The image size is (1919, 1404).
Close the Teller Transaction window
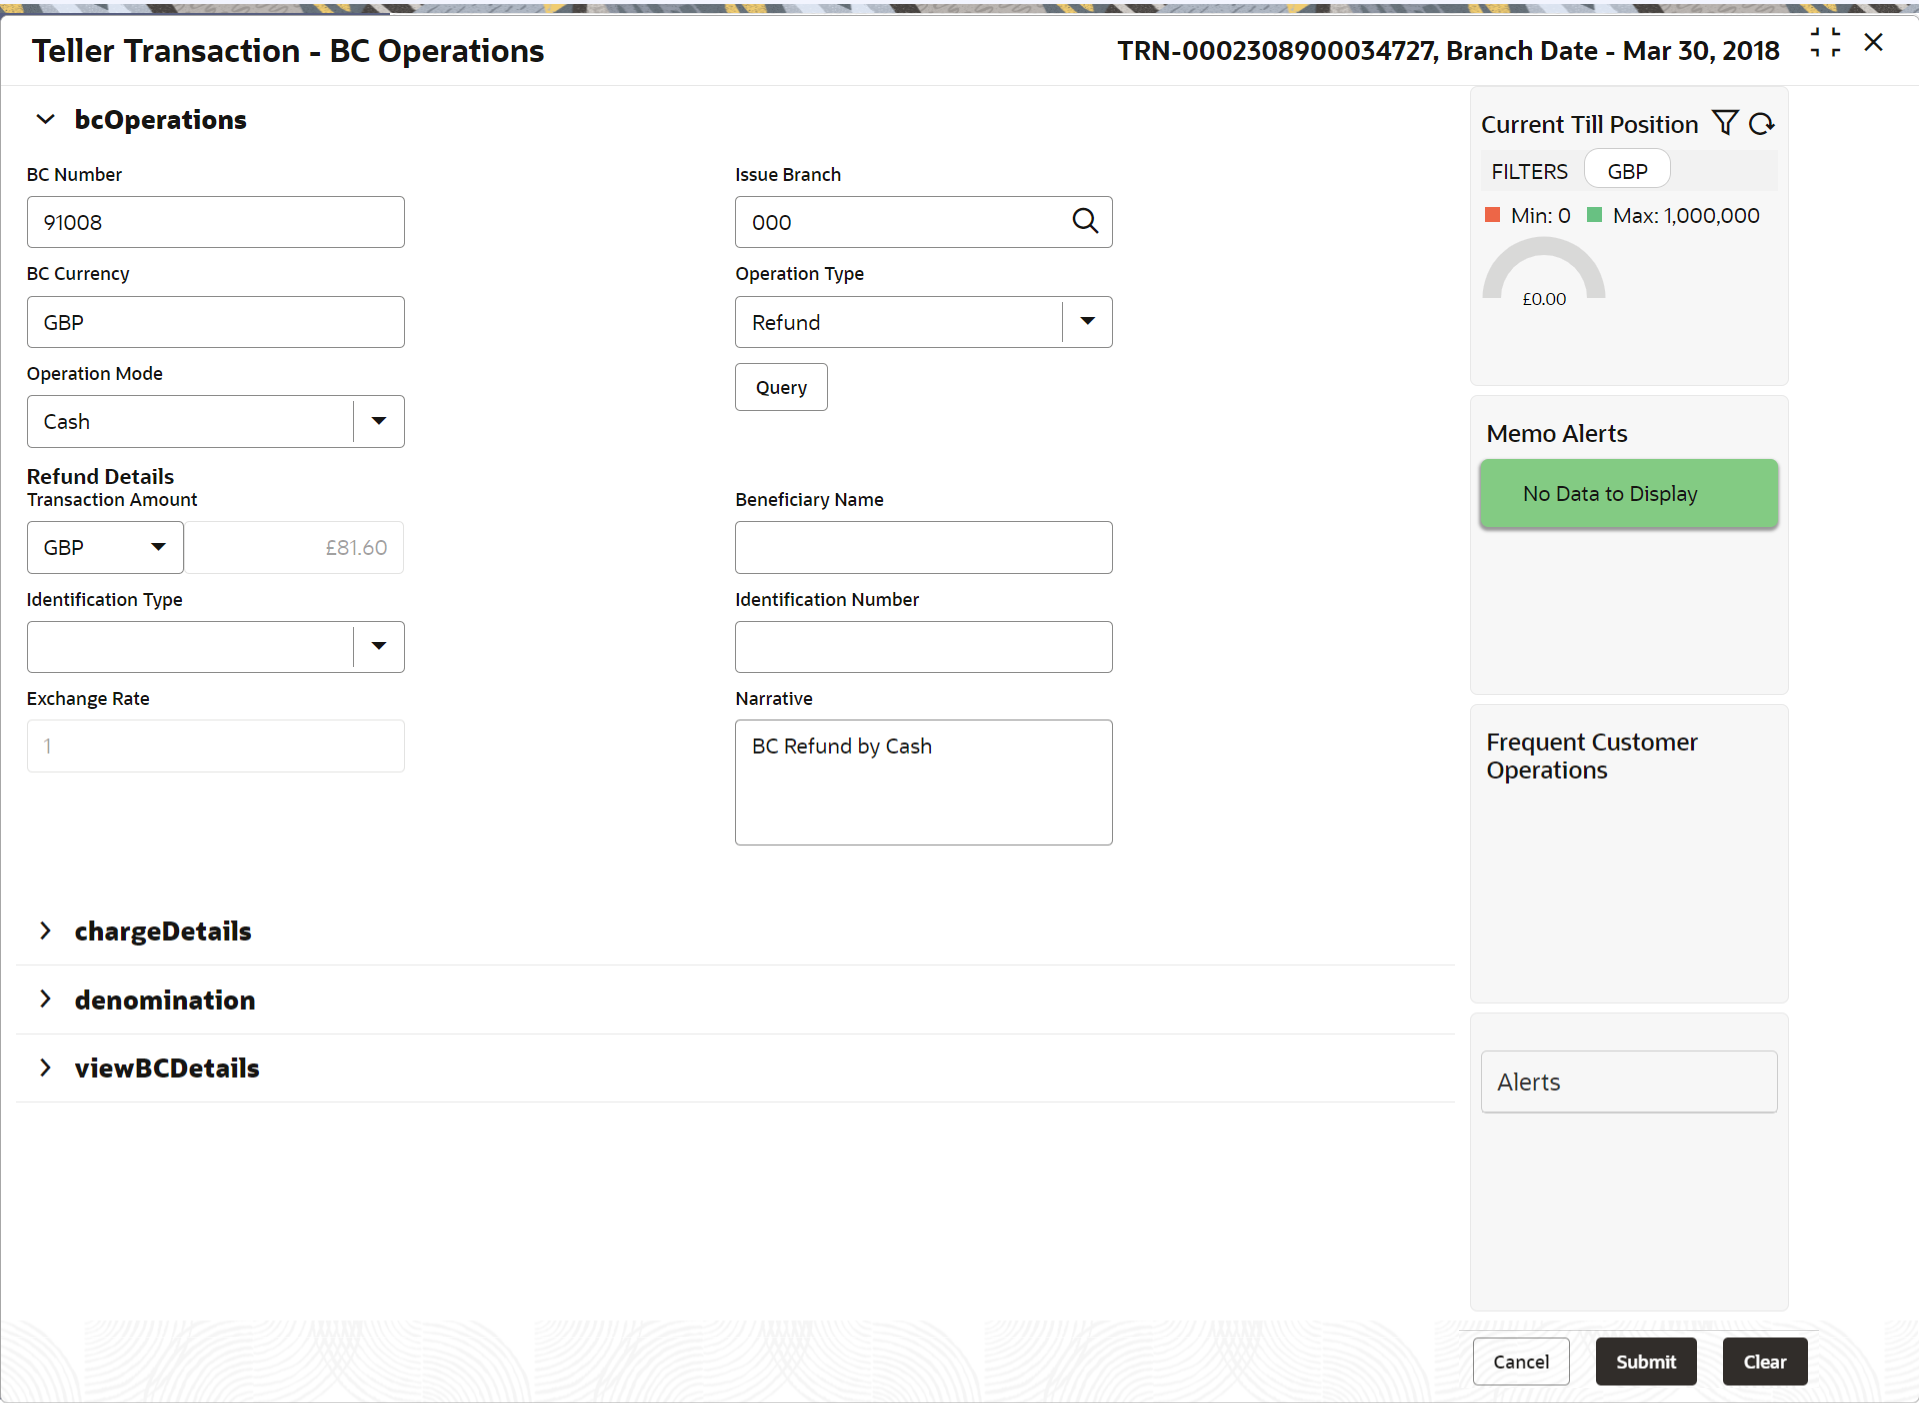[x=1874, y=43]
